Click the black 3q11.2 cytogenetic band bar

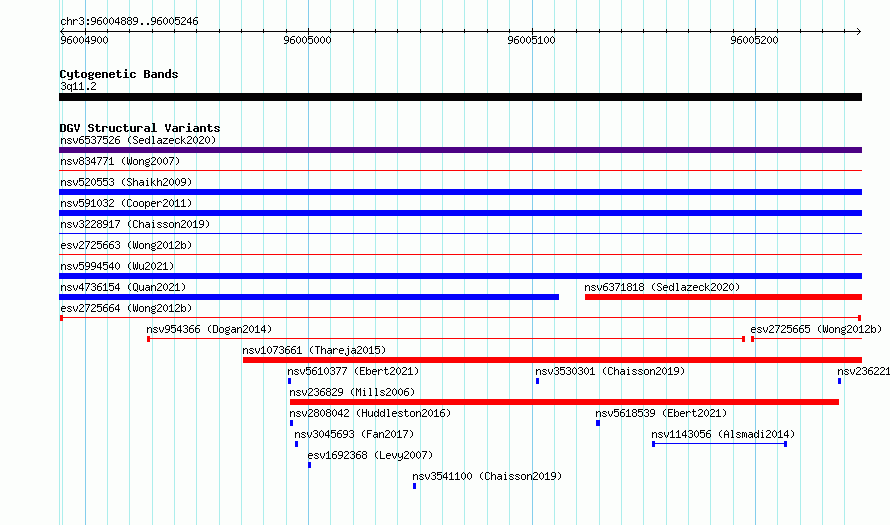click(460, 97)
